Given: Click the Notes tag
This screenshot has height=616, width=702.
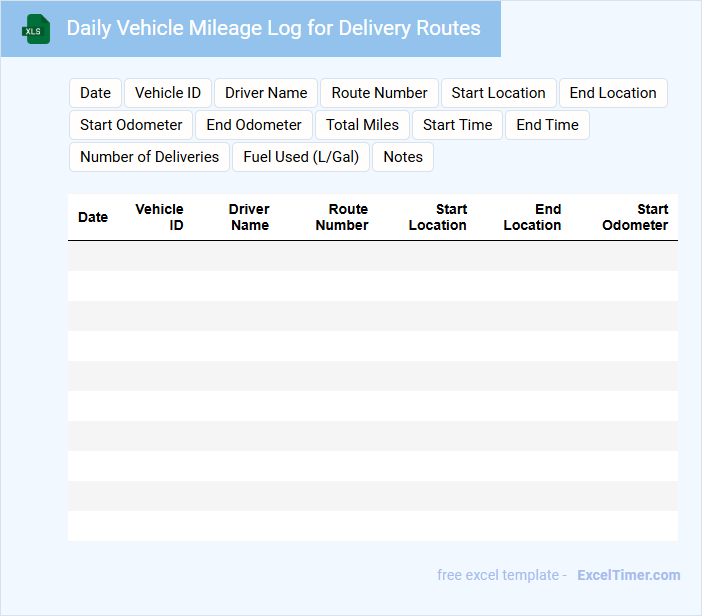Looking at the screenshot, I should [x=403, y=157].
